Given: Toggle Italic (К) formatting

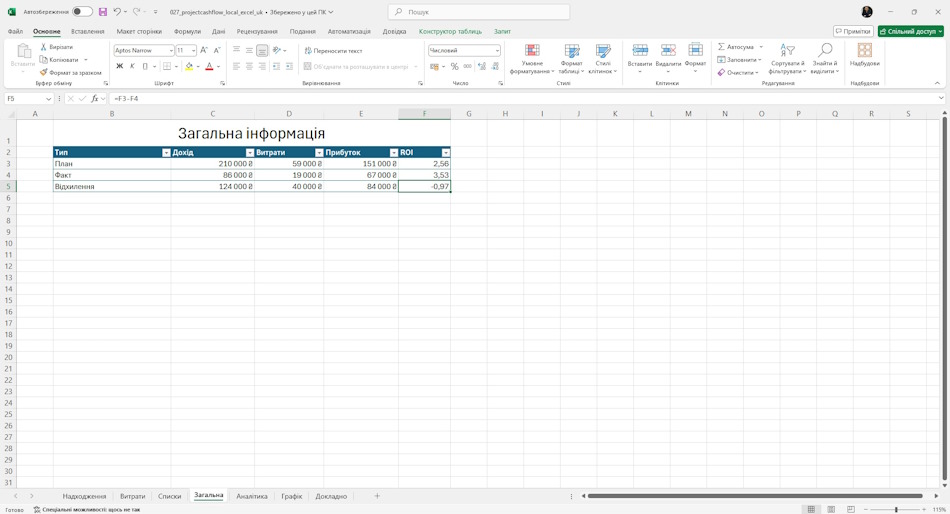Looking at the screenshot, I should (x=132, y=66).
